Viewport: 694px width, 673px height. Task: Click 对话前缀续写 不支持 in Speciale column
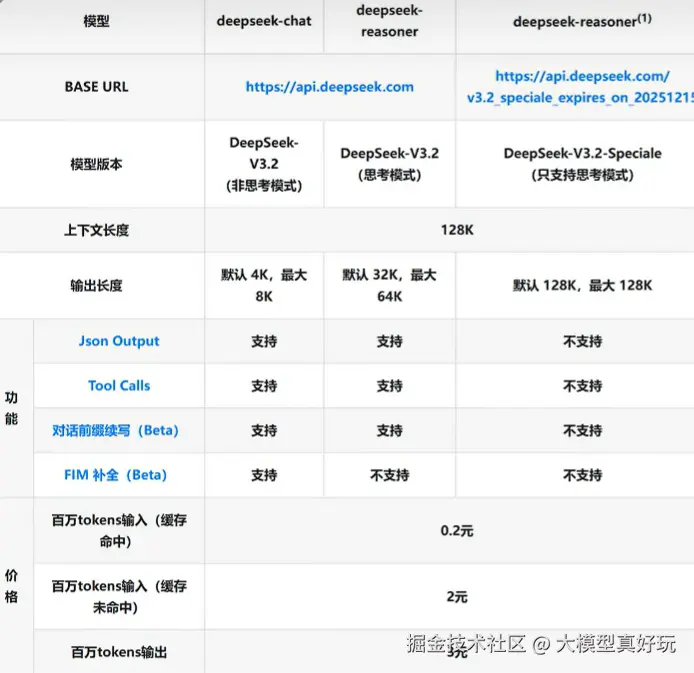pyautogui.click(x=582, y=431)
